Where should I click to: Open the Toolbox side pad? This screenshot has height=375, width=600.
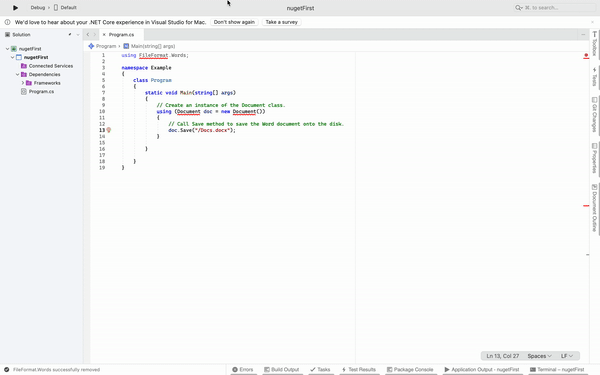[595, 44]
